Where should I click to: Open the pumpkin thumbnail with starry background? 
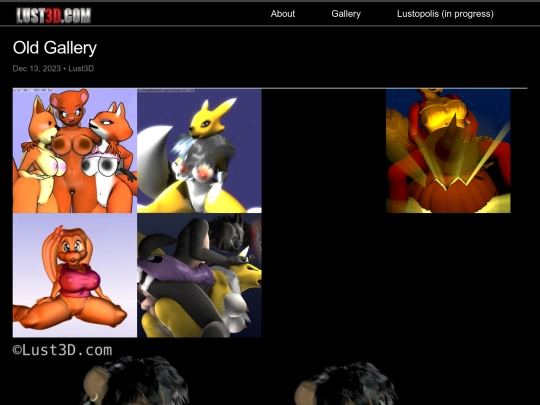click(448, 151)
